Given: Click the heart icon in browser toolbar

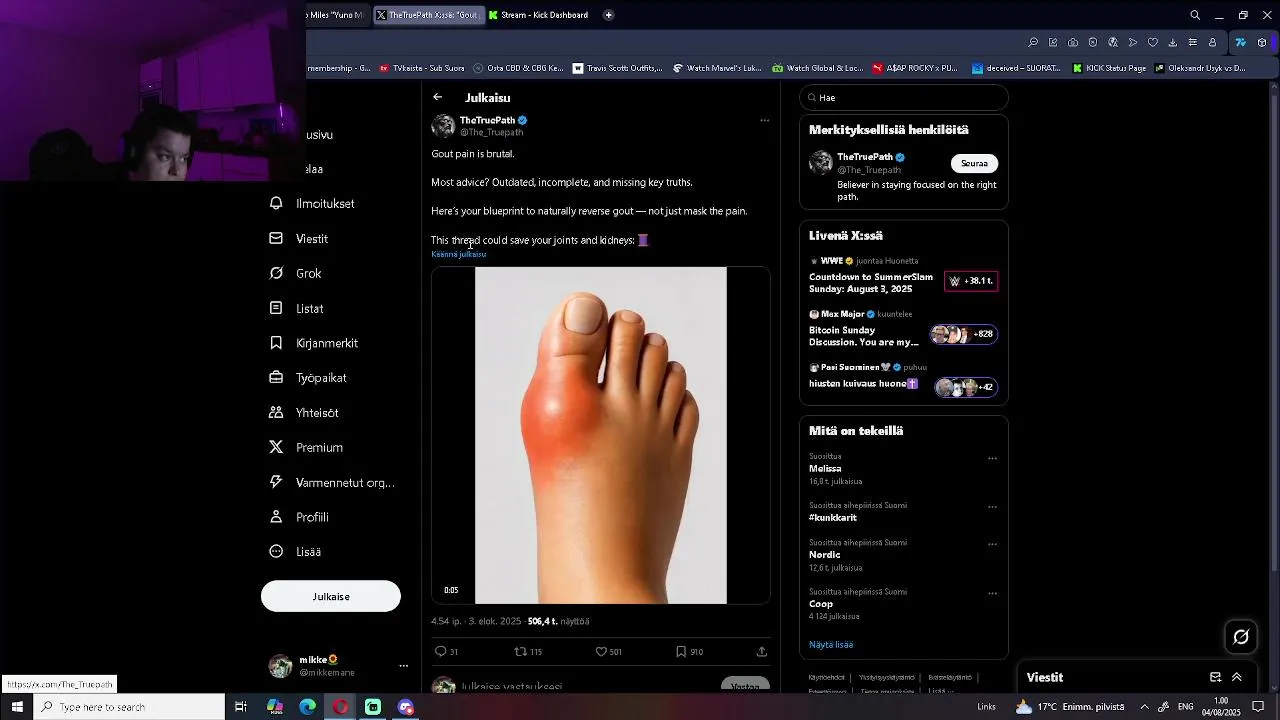Looking at the screenshot, I should [1153, 42].
